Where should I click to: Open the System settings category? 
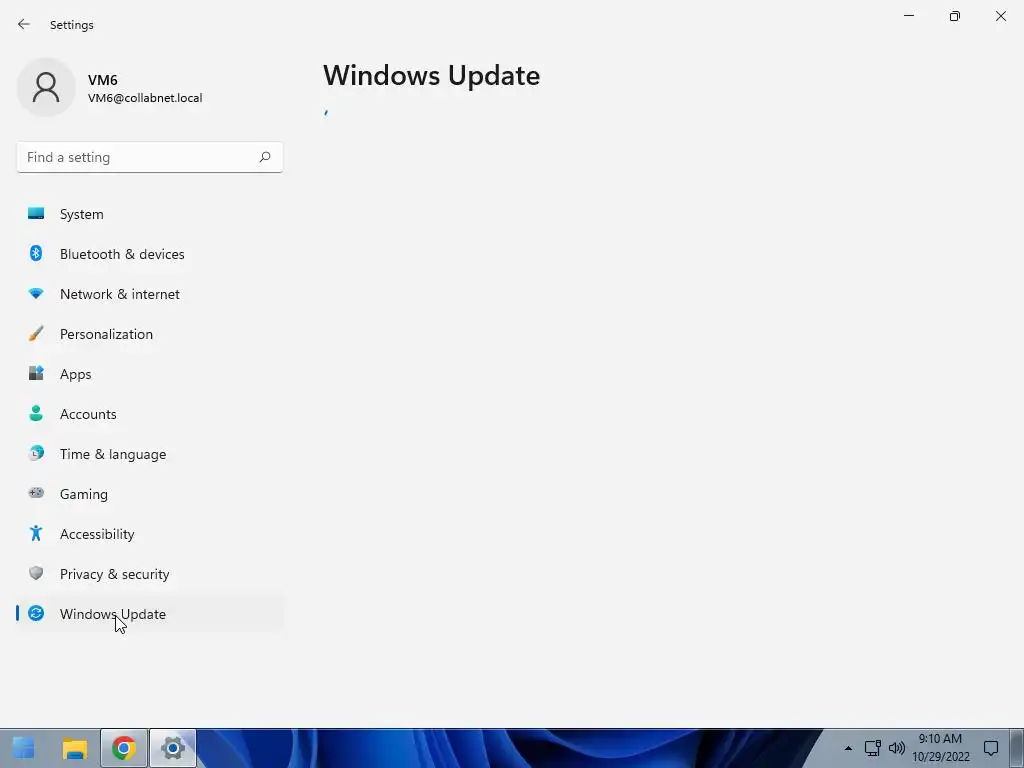150,214
